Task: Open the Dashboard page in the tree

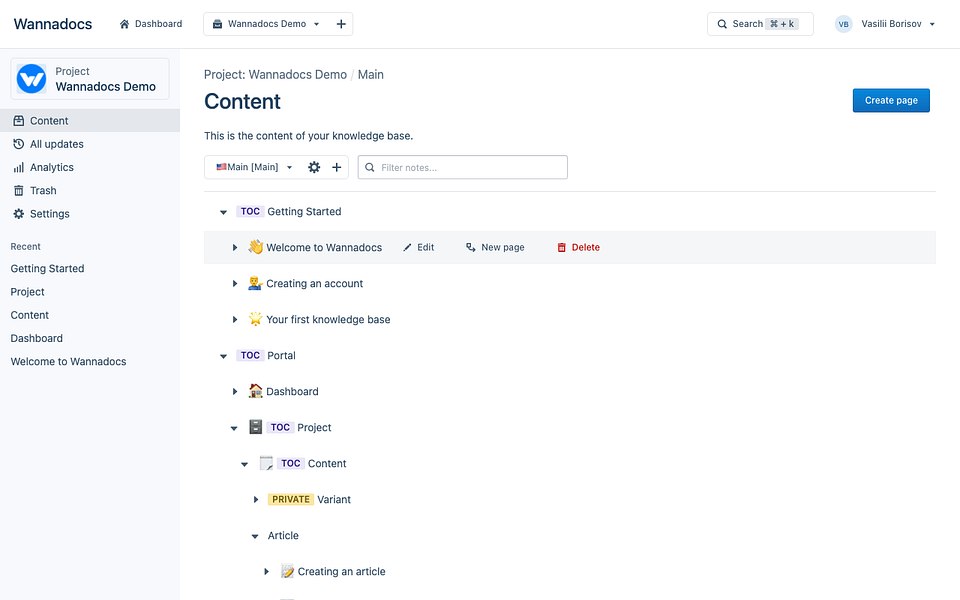Action: [292, 391]
